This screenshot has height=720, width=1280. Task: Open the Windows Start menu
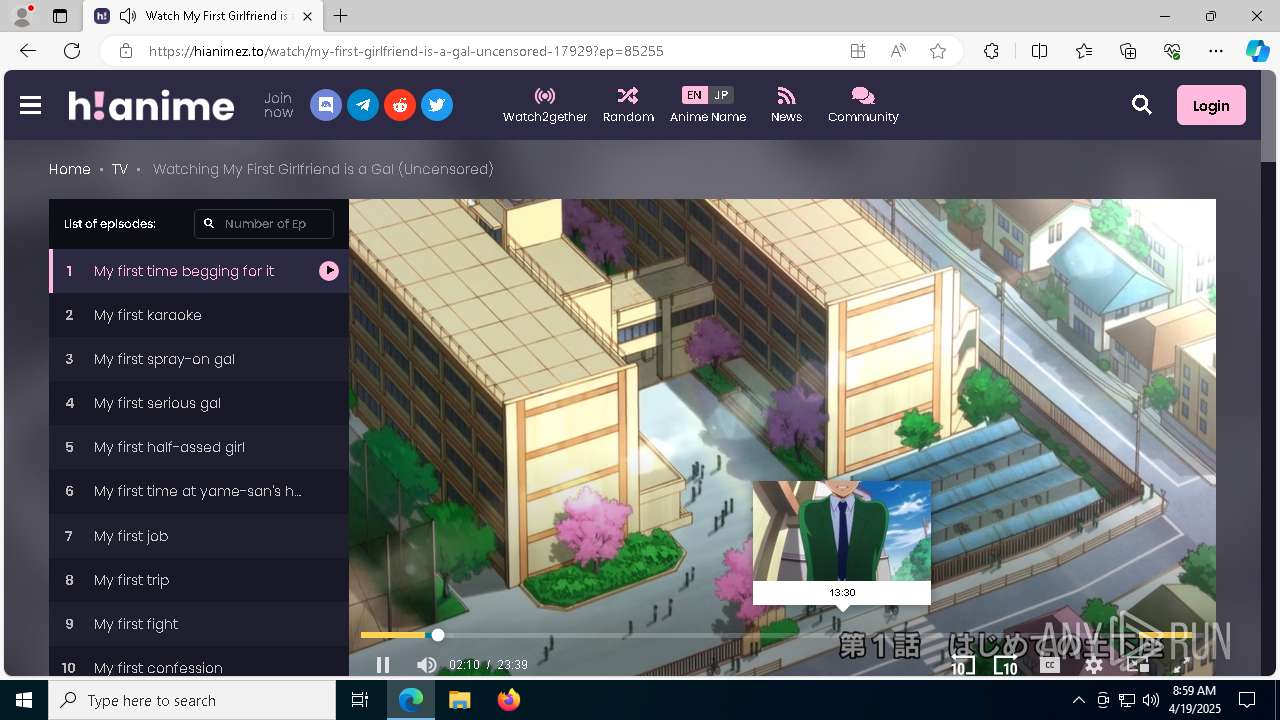24,700
